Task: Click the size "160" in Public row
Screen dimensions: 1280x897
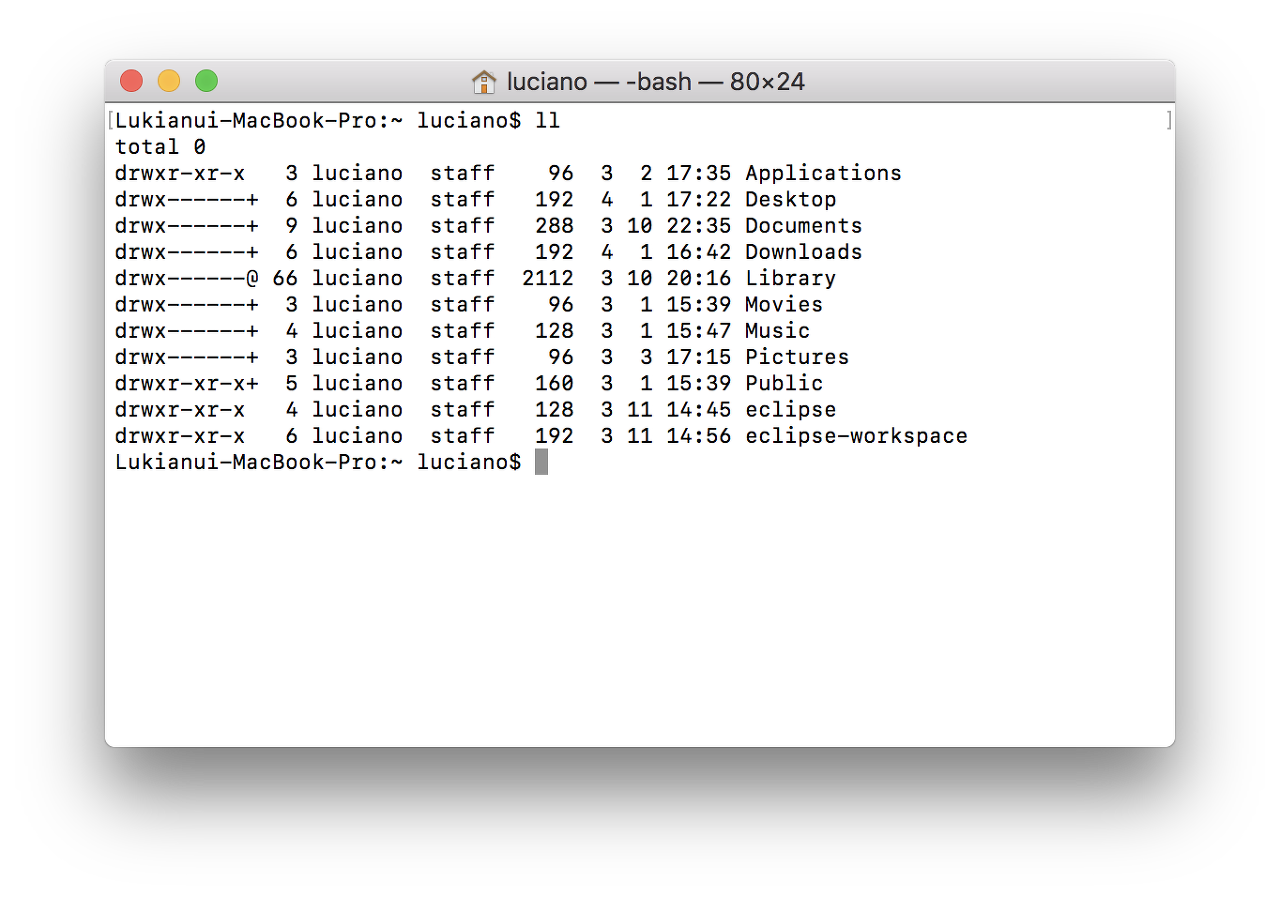Action: 554,383
